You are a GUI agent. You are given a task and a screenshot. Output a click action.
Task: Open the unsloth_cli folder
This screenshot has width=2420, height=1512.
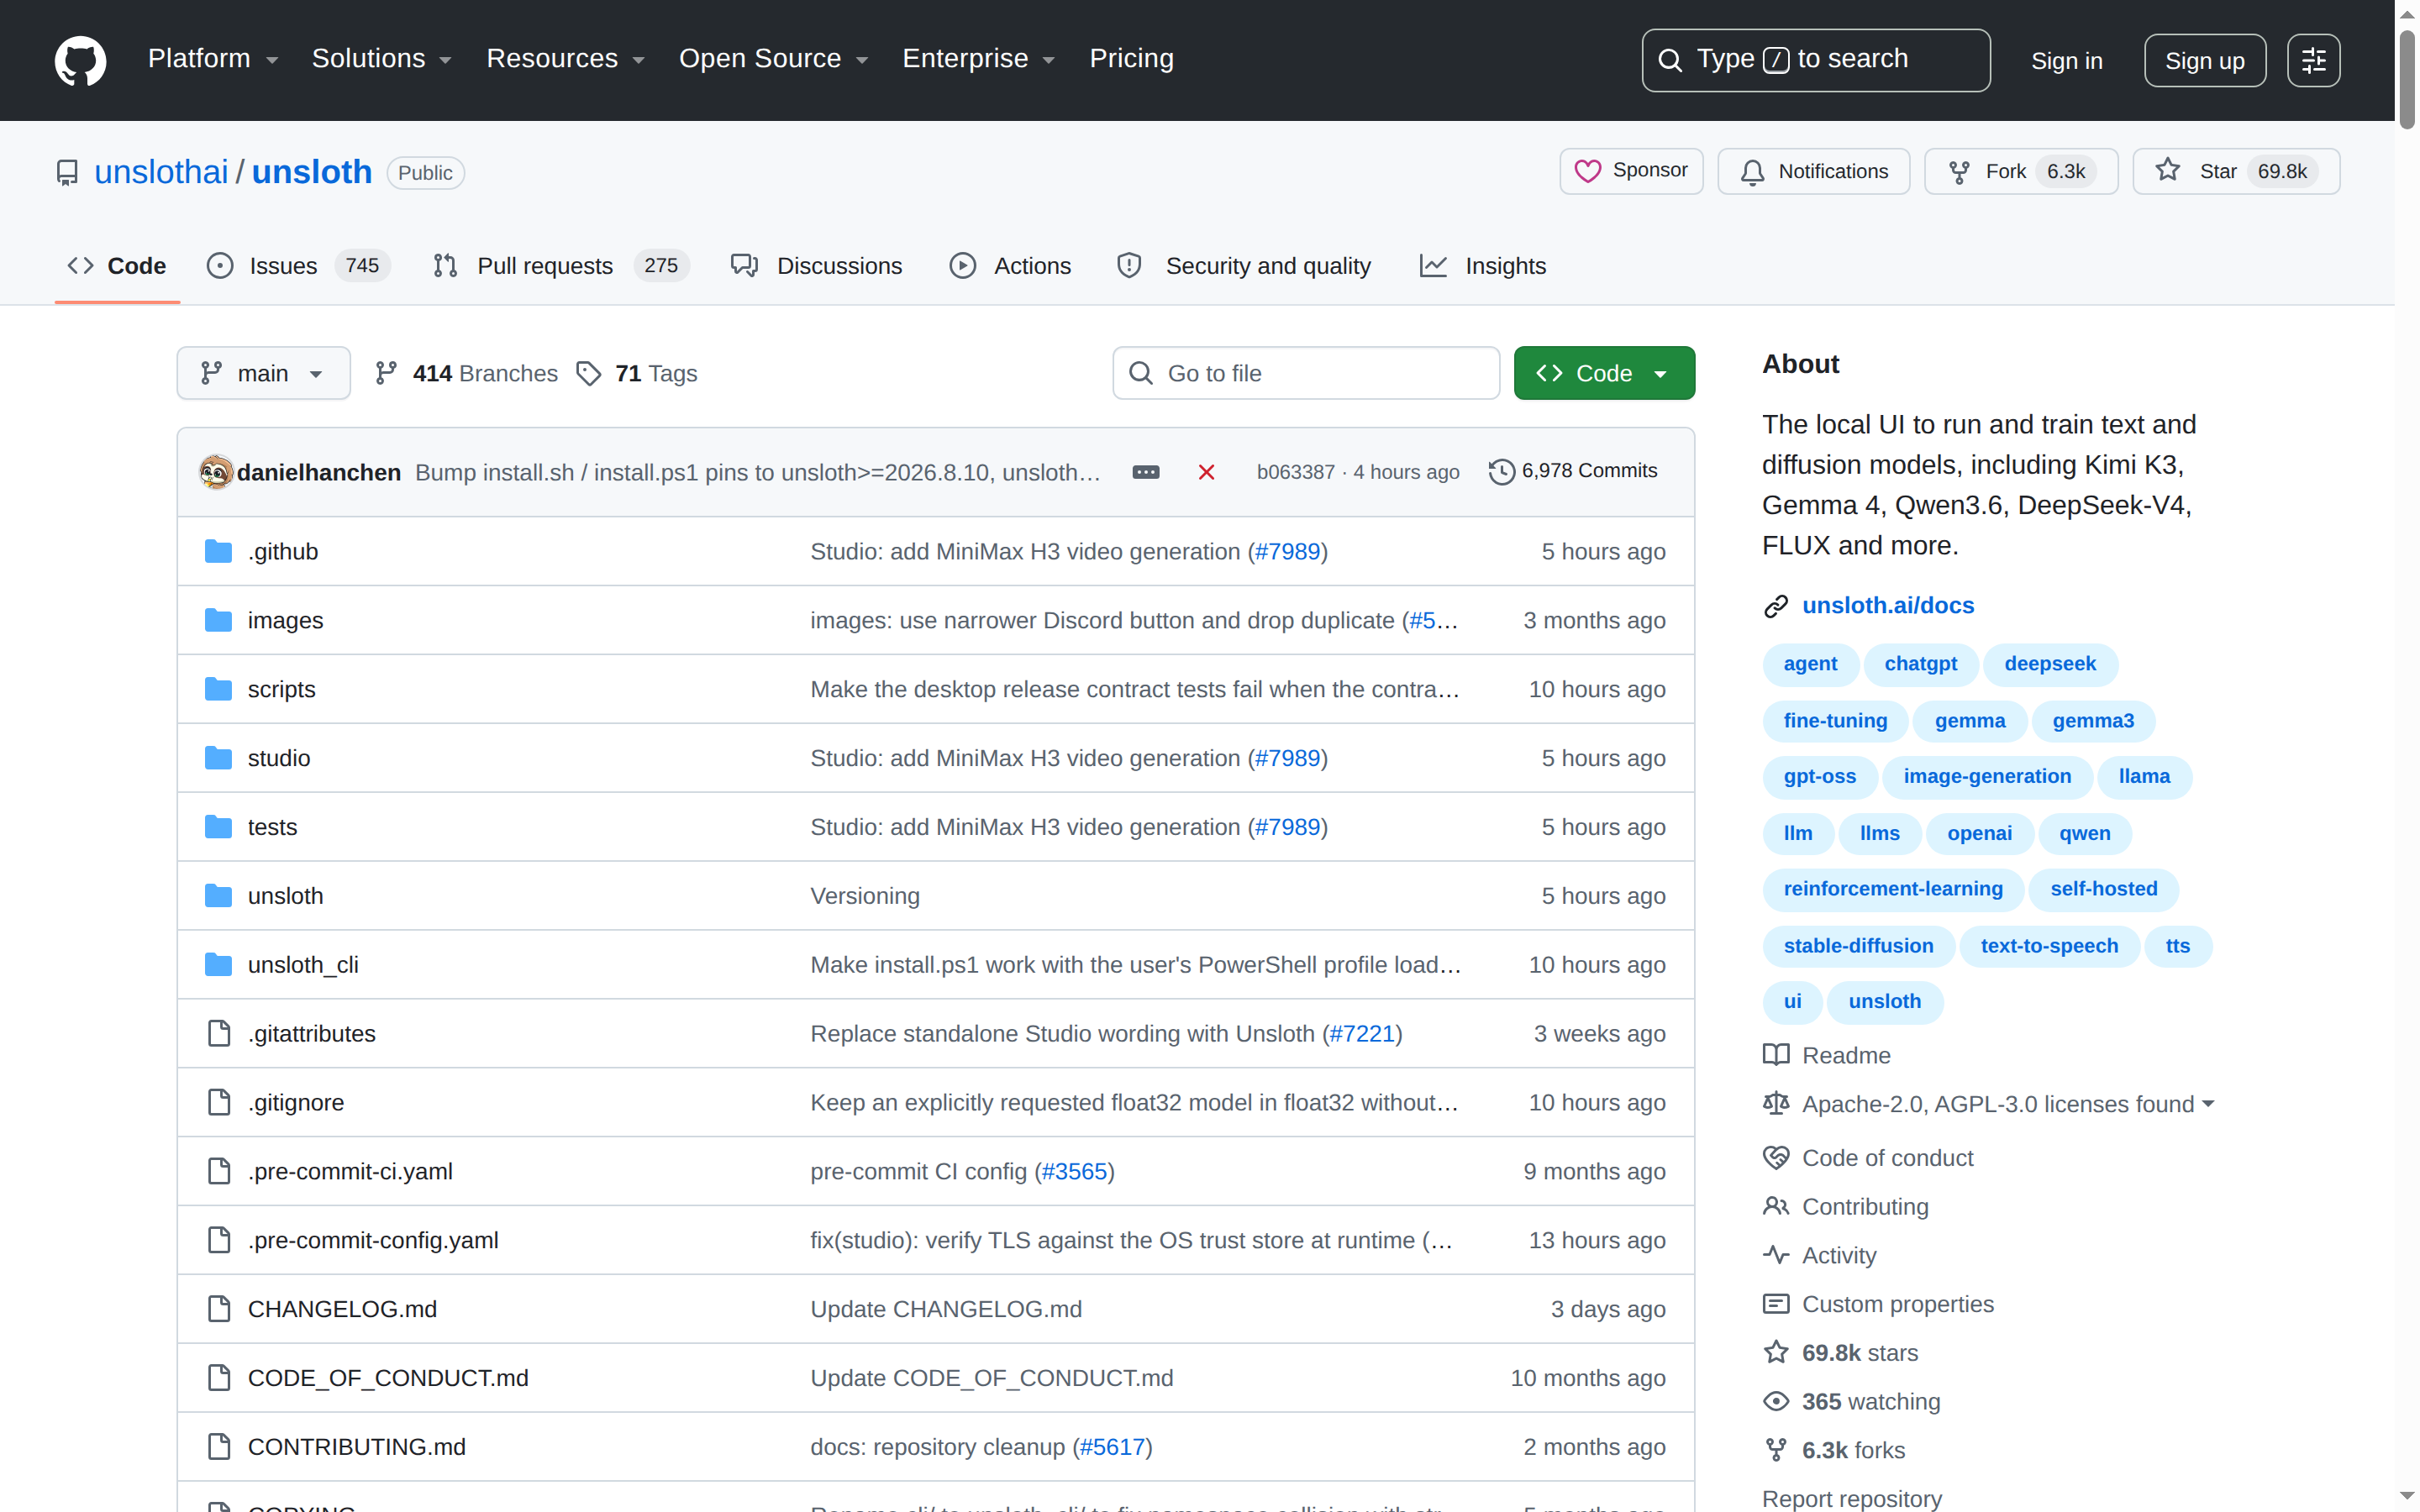pyautogui.click(x=303, y=965)
